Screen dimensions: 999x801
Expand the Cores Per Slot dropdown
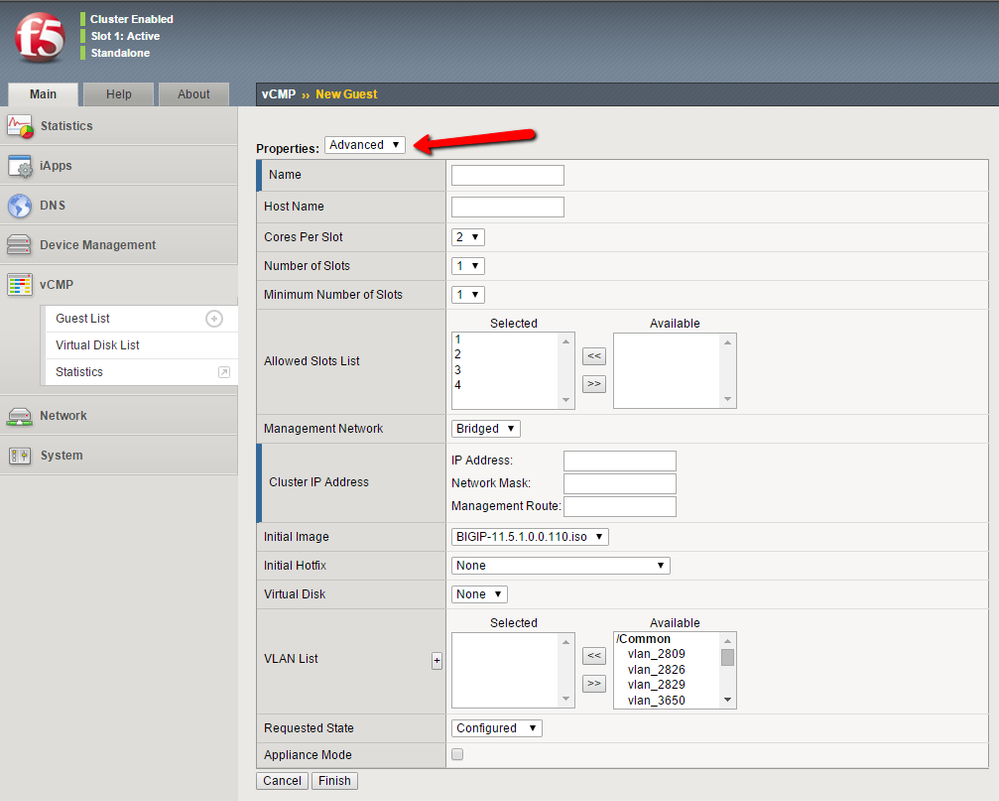pos(468,237)
